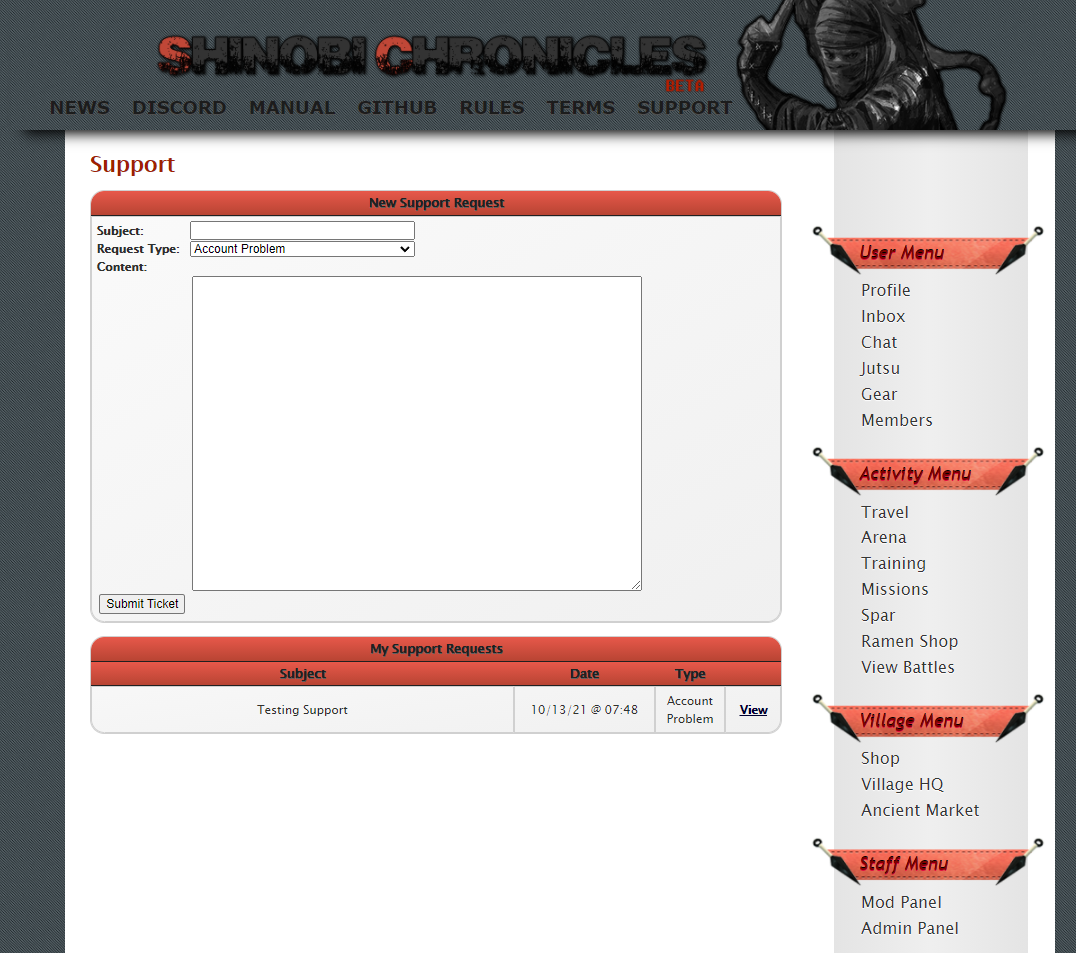The height and width of the screenshot is (953, 1076).
Task: Open the GITHUB page
Action: [397, 107]
